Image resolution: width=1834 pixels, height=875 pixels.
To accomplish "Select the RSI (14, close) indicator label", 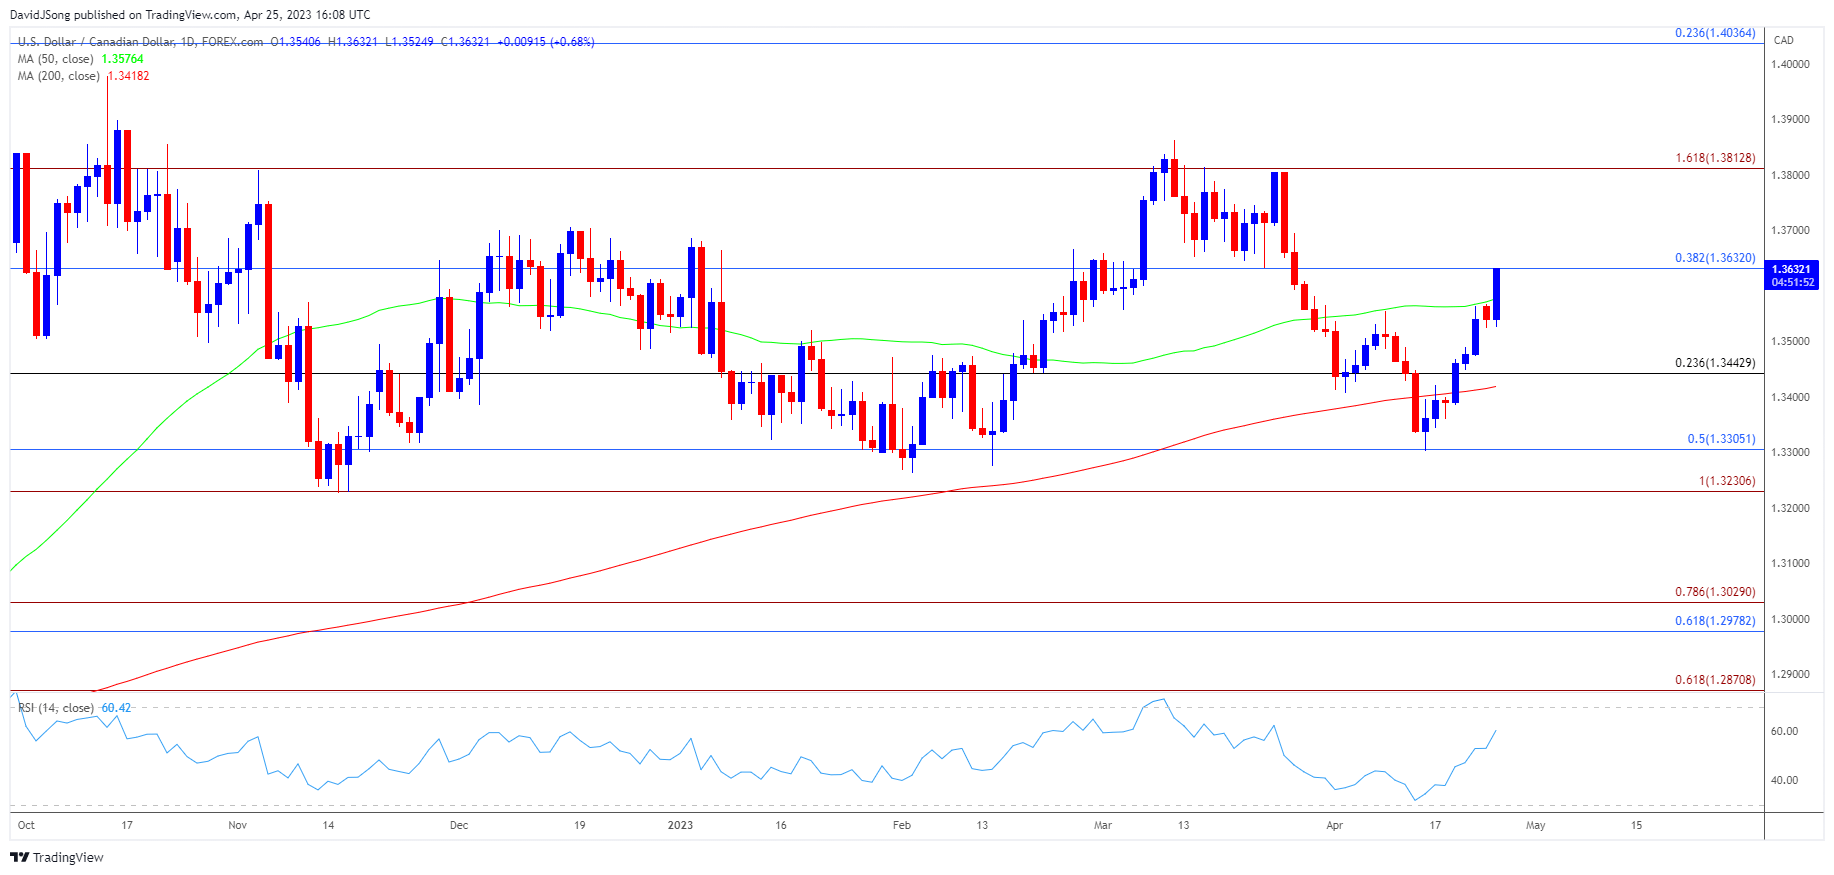I will tap(56, 708).
